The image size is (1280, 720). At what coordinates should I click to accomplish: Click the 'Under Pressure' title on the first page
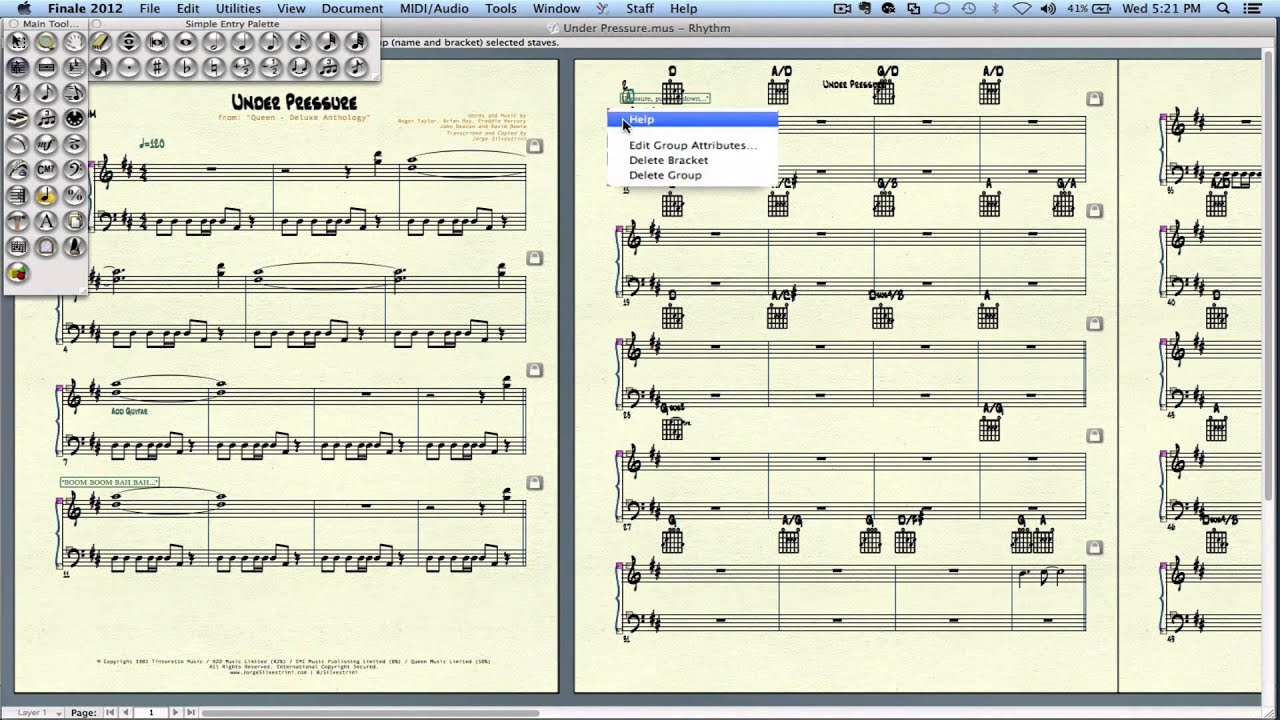tap(294, 102)
